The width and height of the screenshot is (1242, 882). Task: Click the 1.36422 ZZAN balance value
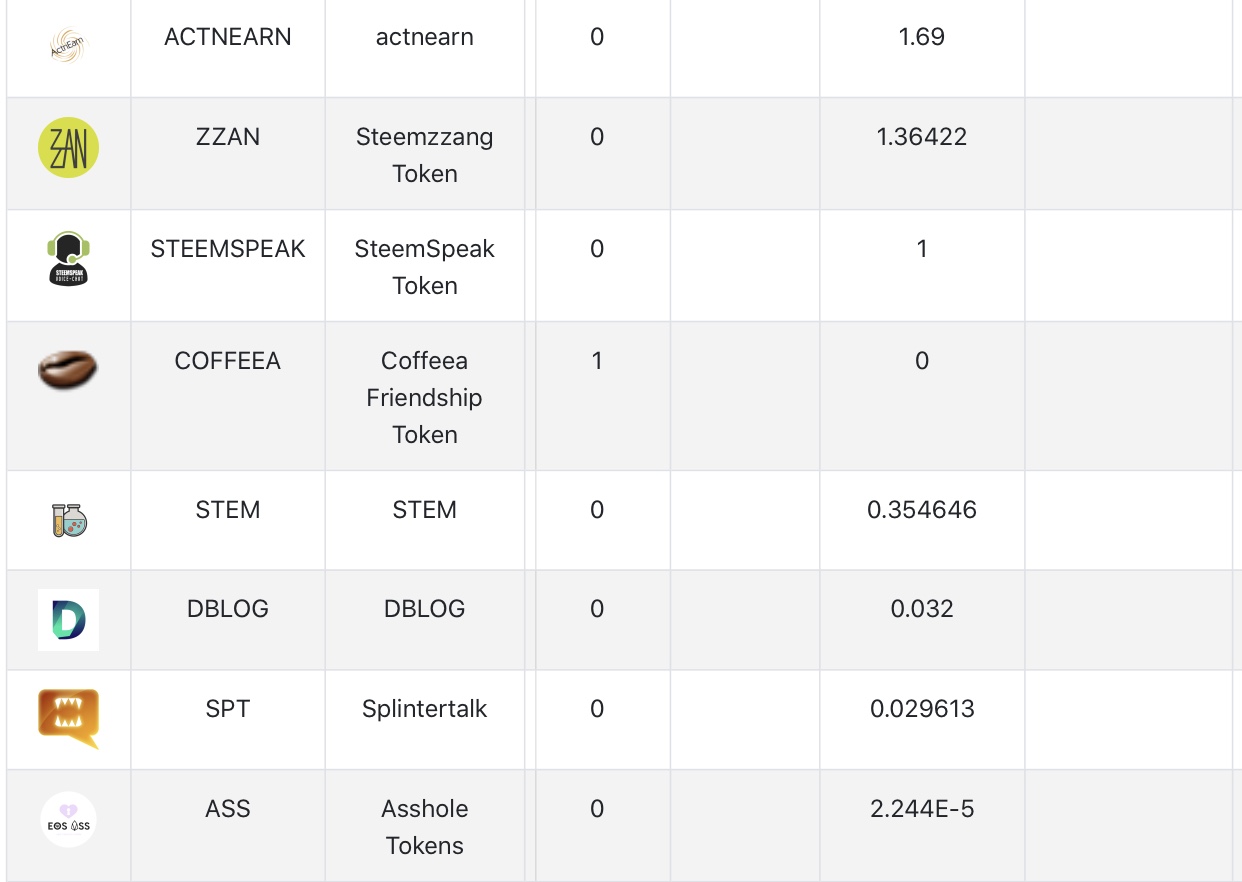click(921, 137)
